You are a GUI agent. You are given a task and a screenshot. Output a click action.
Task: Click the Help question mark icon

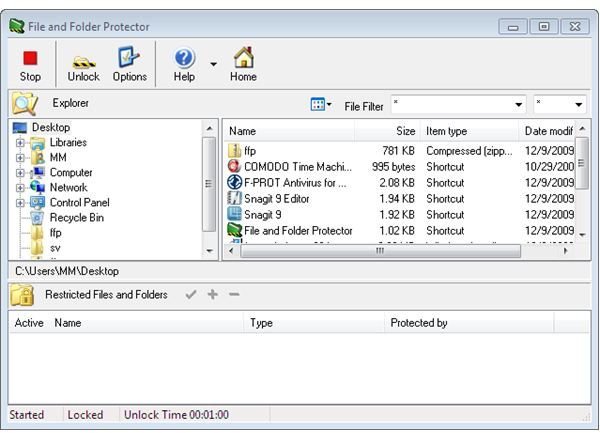click(184, 58)
